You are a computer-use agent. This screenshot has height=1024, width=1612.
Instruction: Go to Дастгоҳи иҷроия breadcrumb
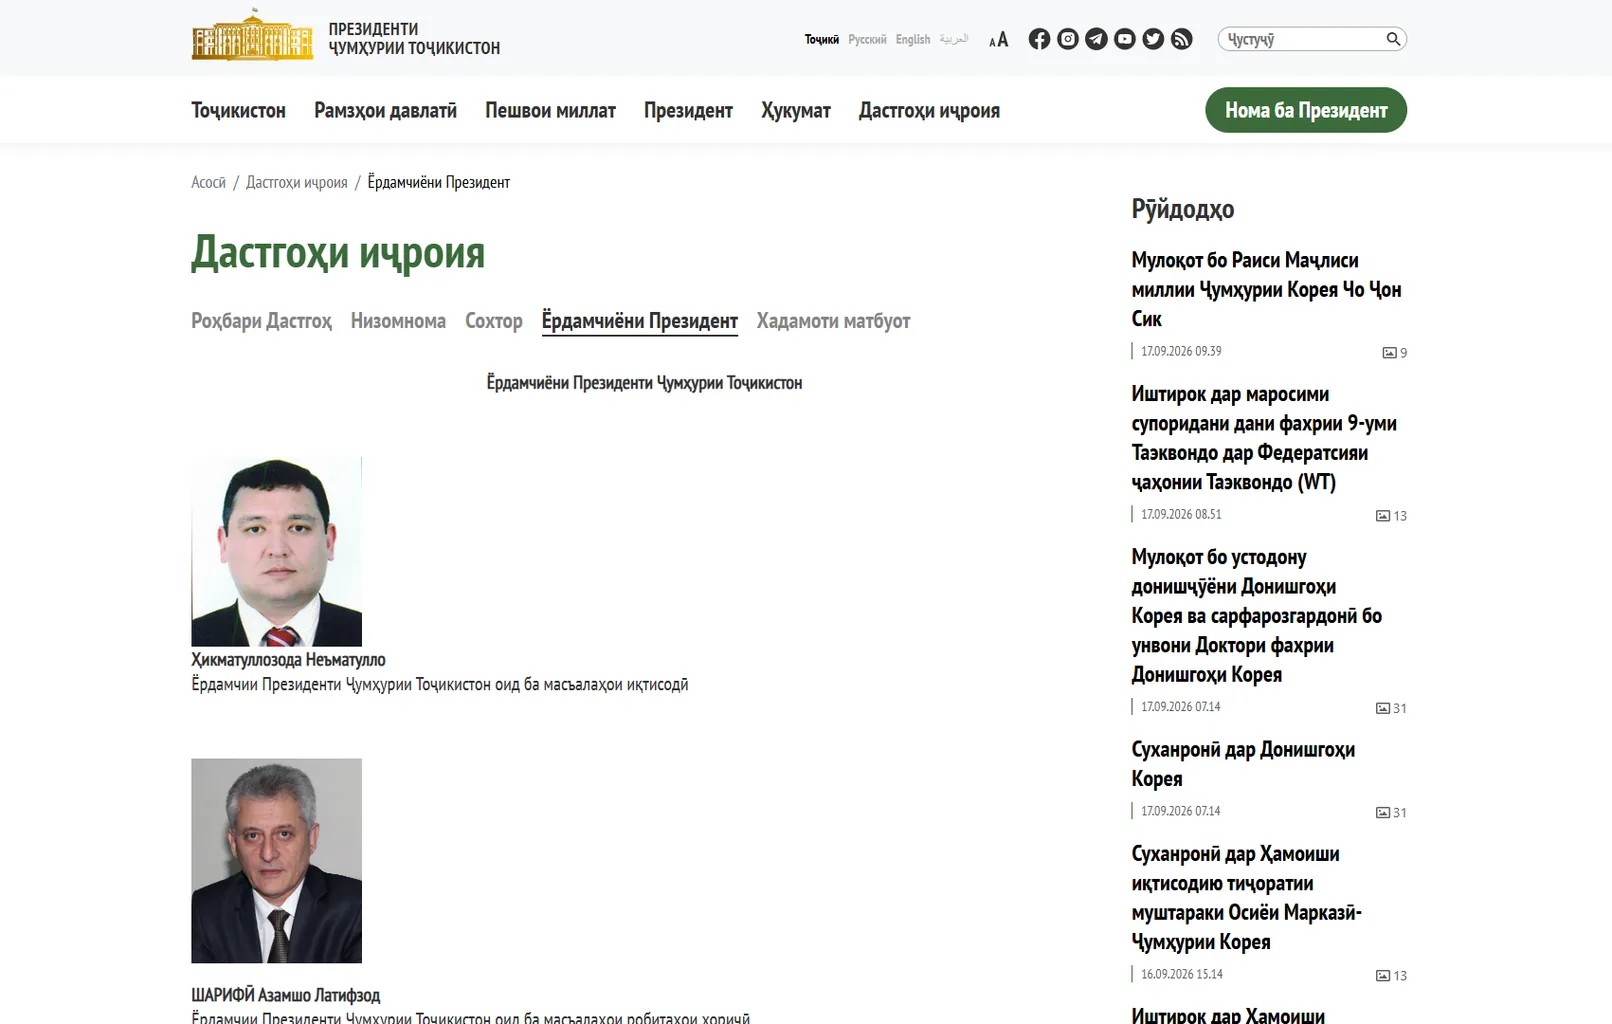[297, 182]
